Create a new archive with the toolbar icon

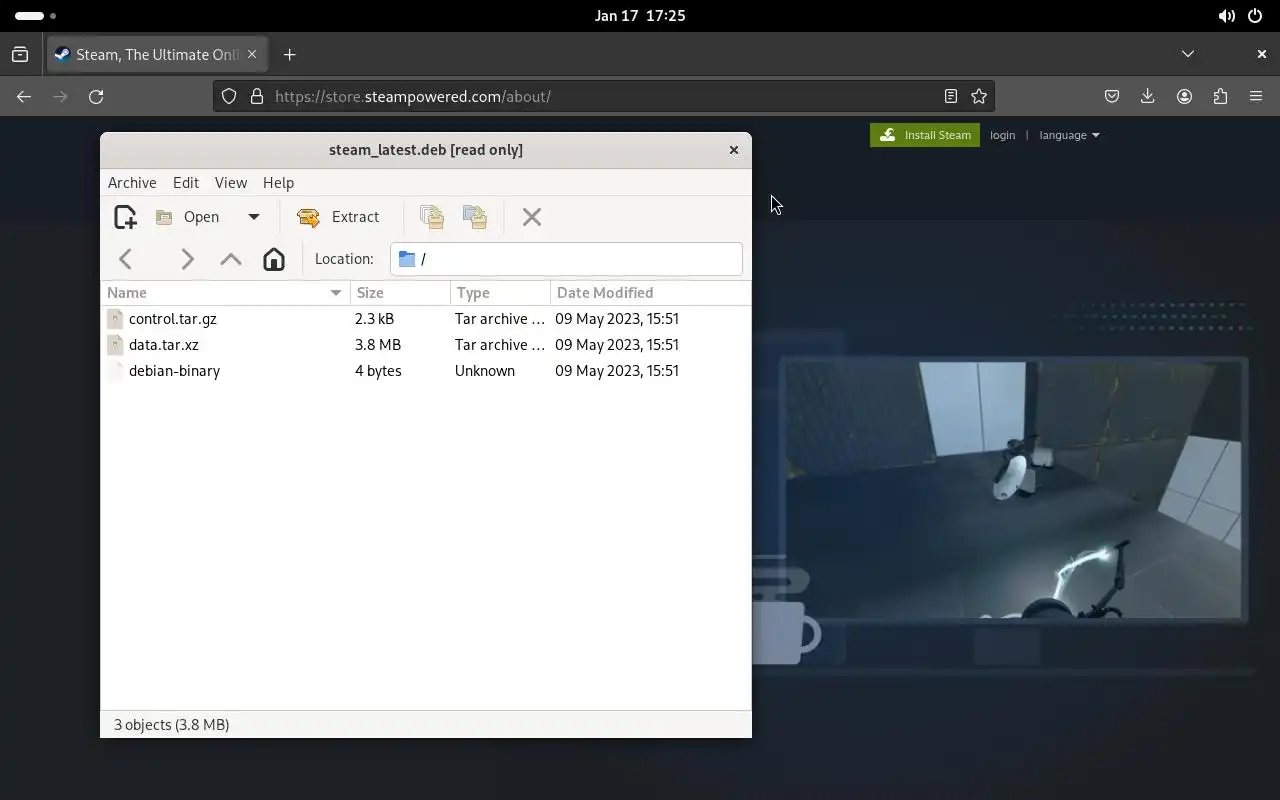125,217
